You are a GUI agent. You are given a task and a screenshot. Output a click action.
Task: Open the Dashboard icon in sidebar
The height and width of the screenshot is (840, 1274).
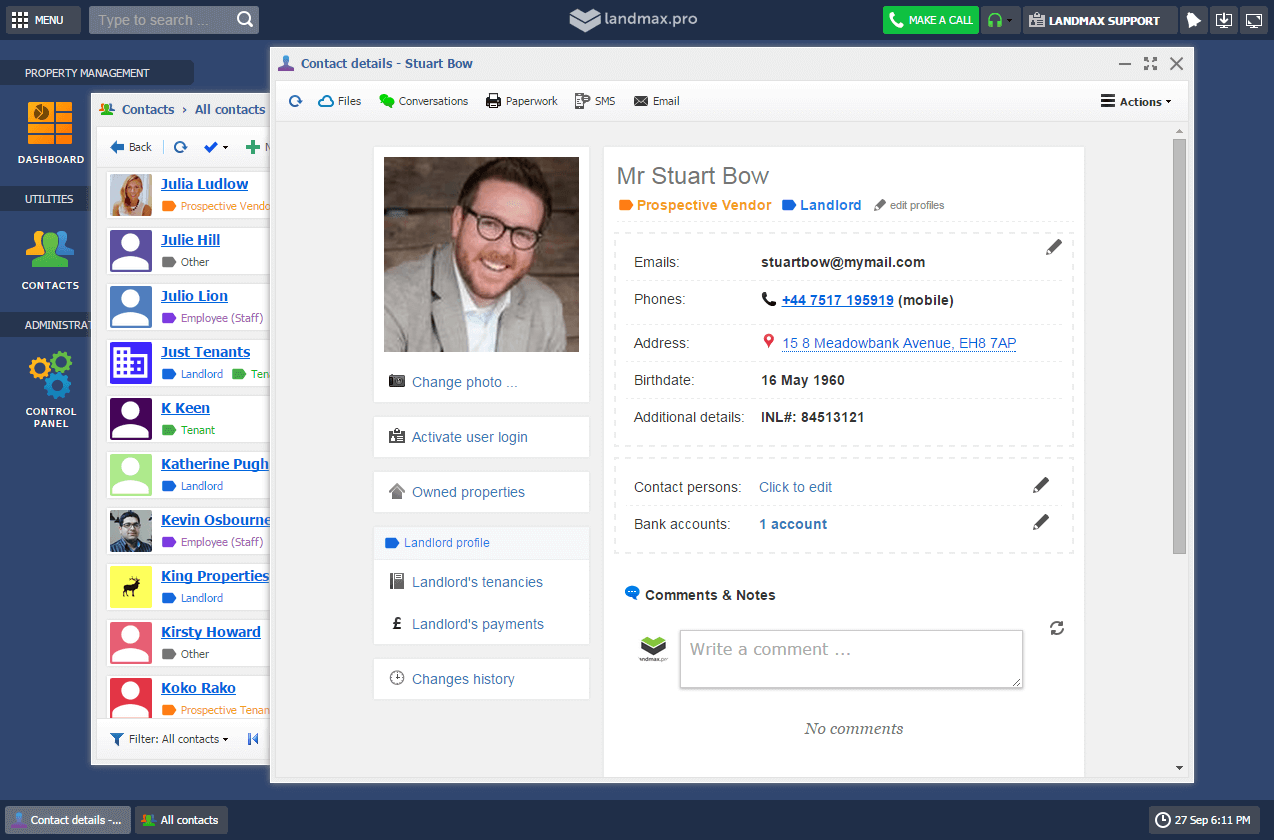coord(50,124)
